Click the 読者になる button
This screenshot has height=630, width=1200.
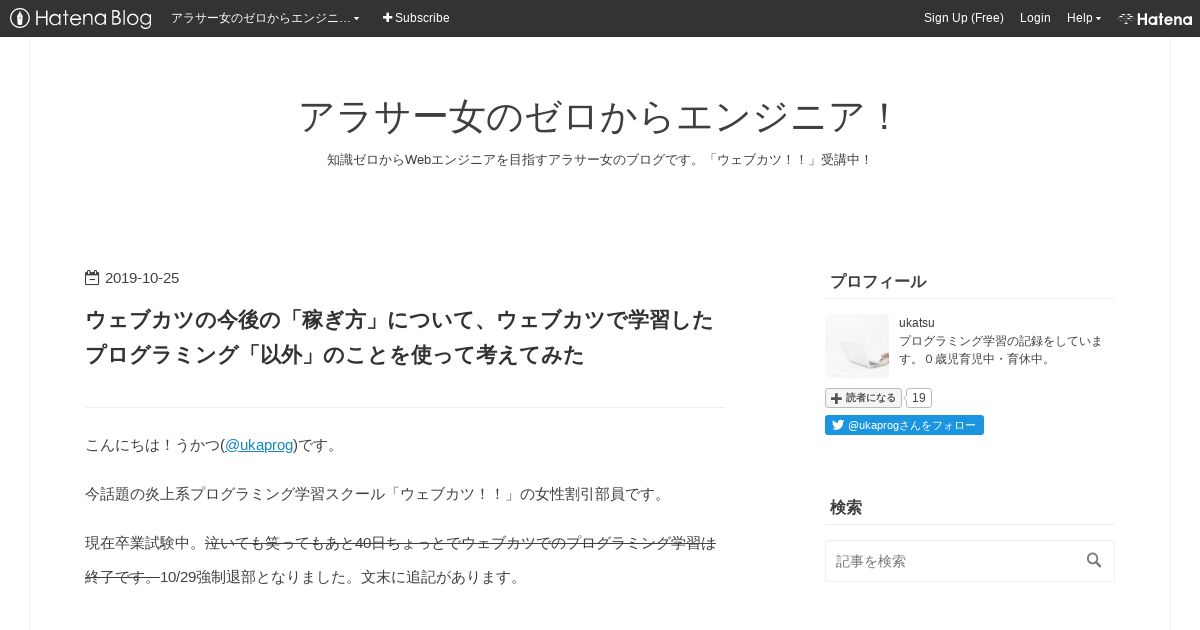click(x=863, y=398)
